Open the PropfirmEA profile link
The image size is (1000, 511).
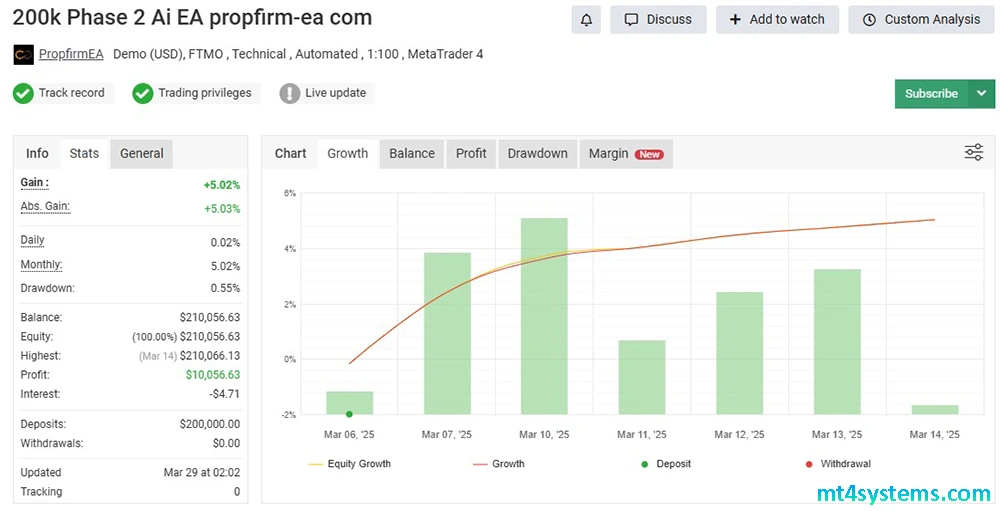[71, 54]
